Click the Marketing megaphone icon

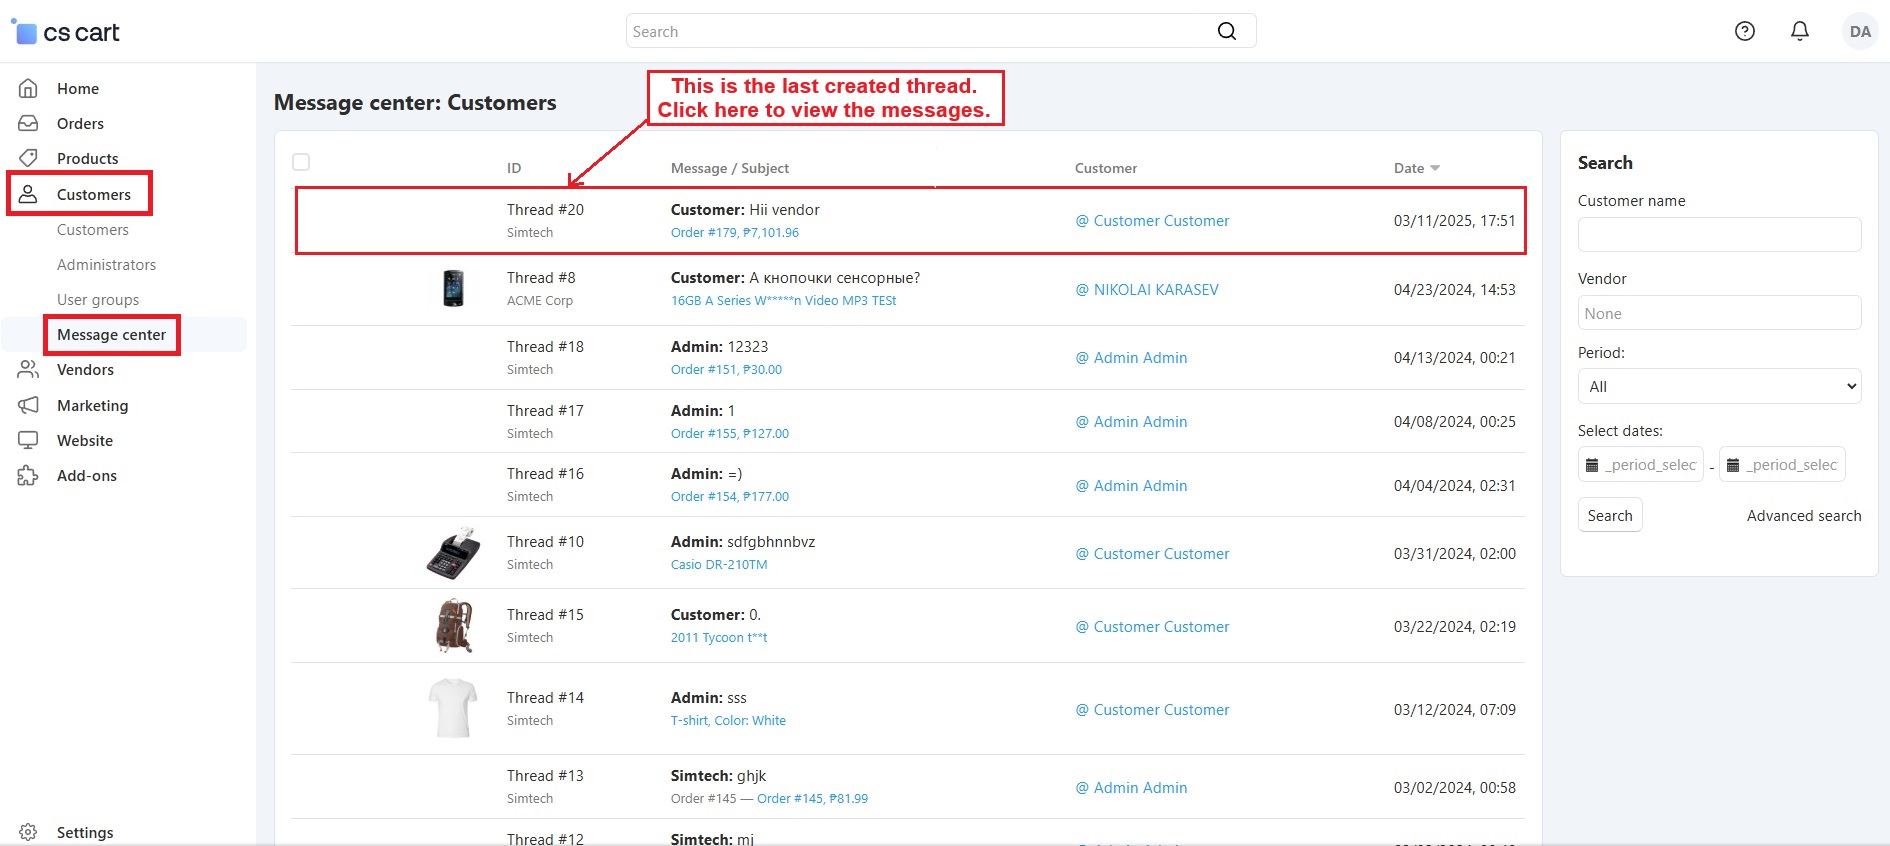[x=28, y=405]
